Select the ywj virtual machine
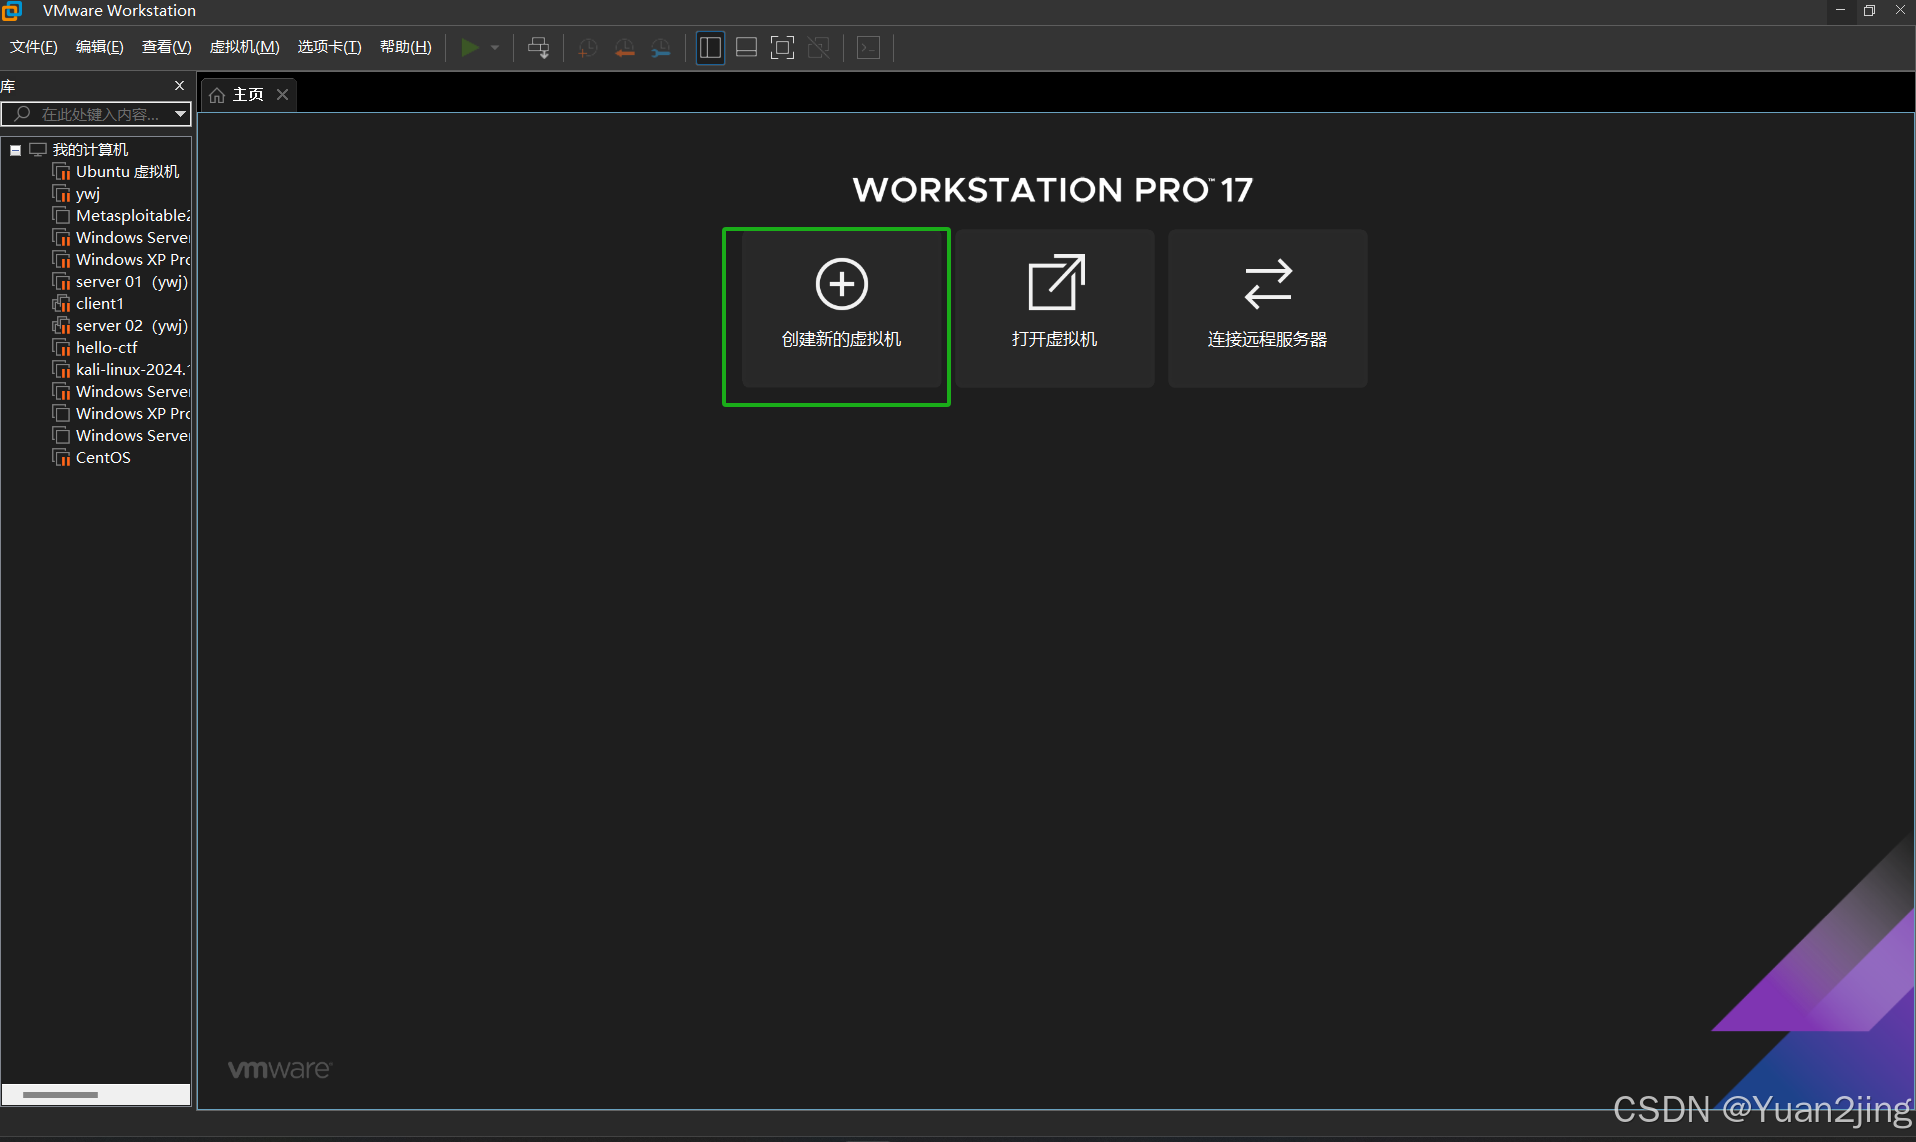Image resolution: width=1916 pixels, height=1142 pixels. click(88, 194)
